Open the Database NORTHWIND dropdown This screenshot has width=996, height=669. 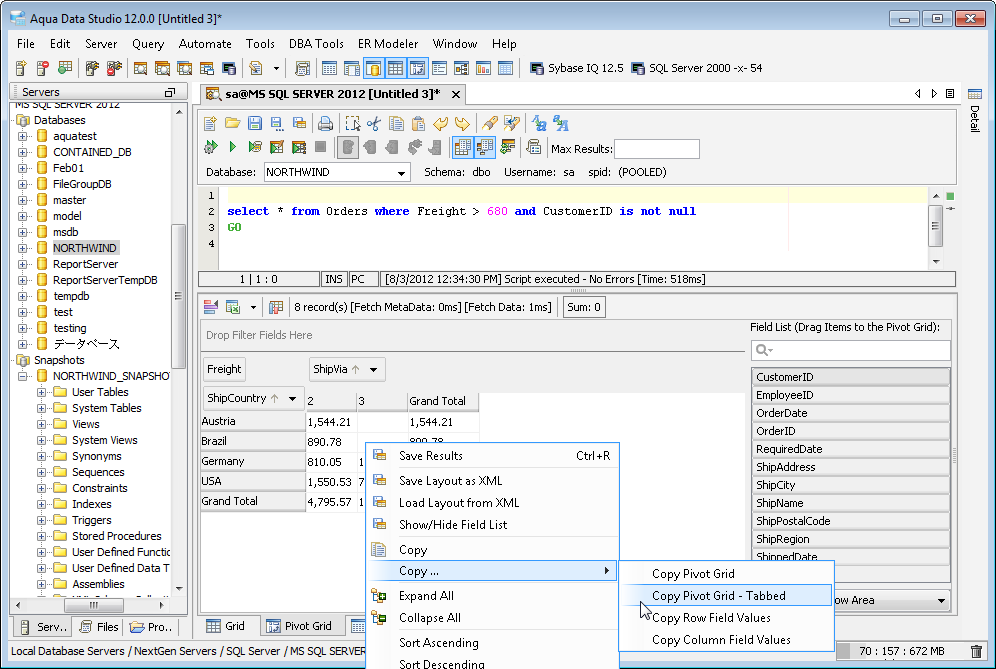pyautogui.click(x=403, y=173)
